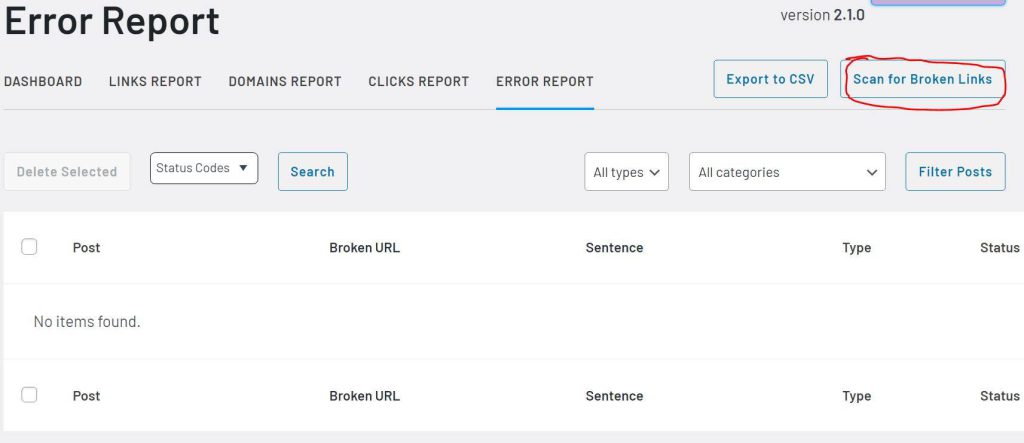This screenshot has width=1024, height=443.
Task: Tick the select-all checkbox in the table header
Action: click(x=29, y=247)
